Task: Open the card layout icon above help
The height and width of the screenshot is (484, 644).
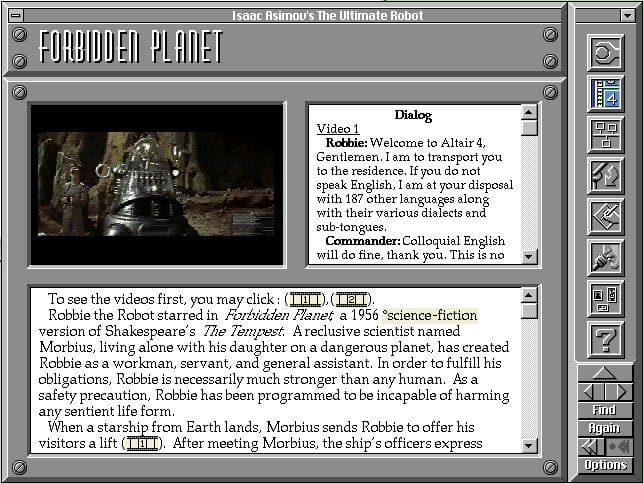Action: click(605, 298)
